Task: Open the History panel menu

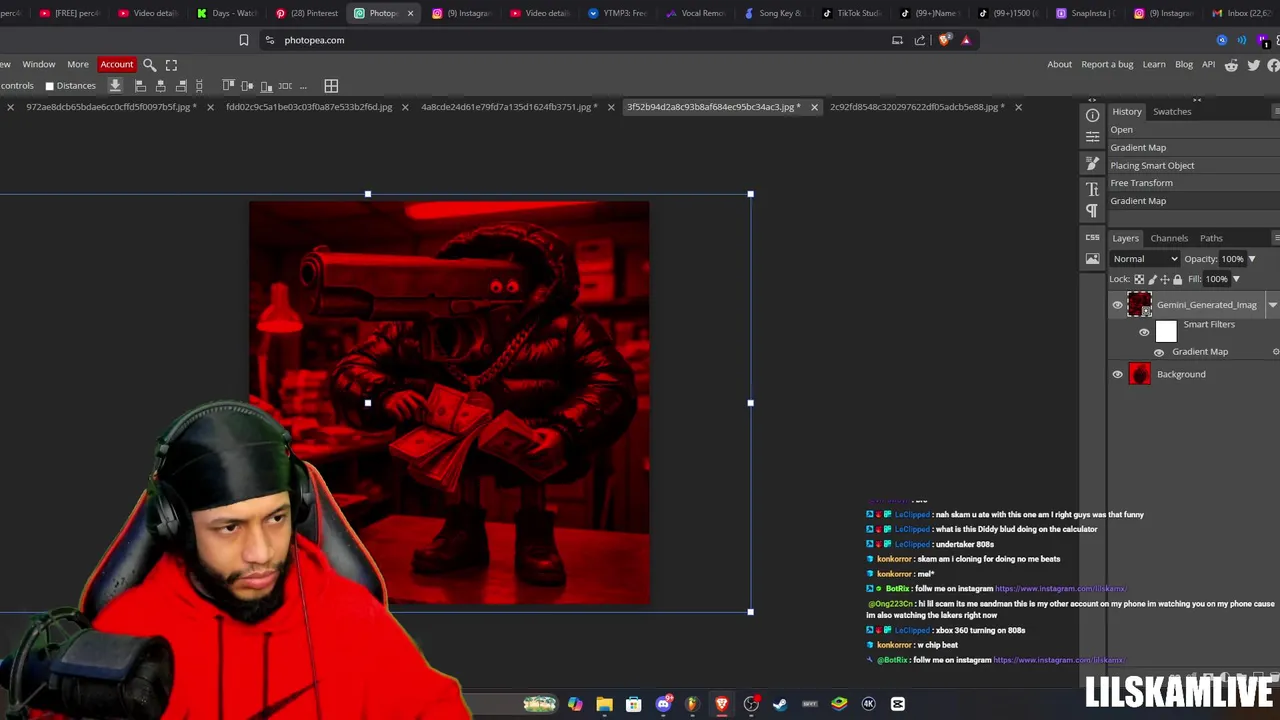Action: [1276, 111]
